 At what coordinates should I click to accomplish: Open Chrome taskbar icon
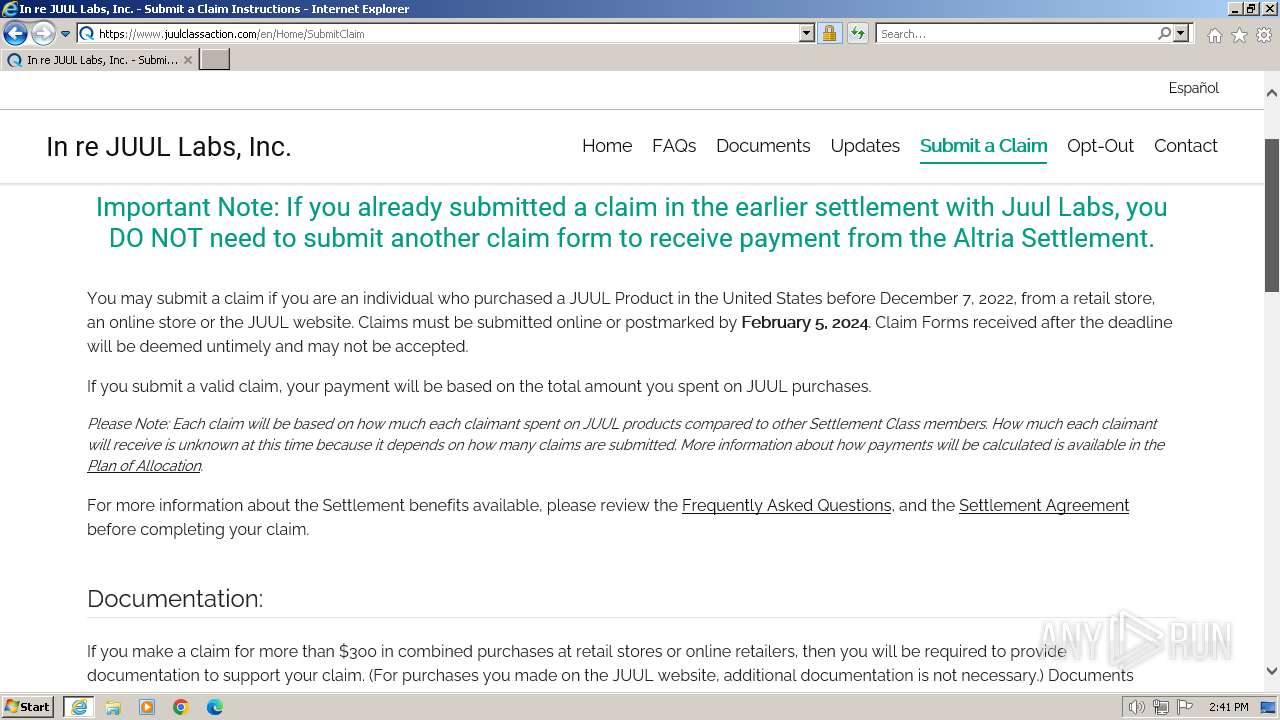pyautogui.click(x=181, y=707)
